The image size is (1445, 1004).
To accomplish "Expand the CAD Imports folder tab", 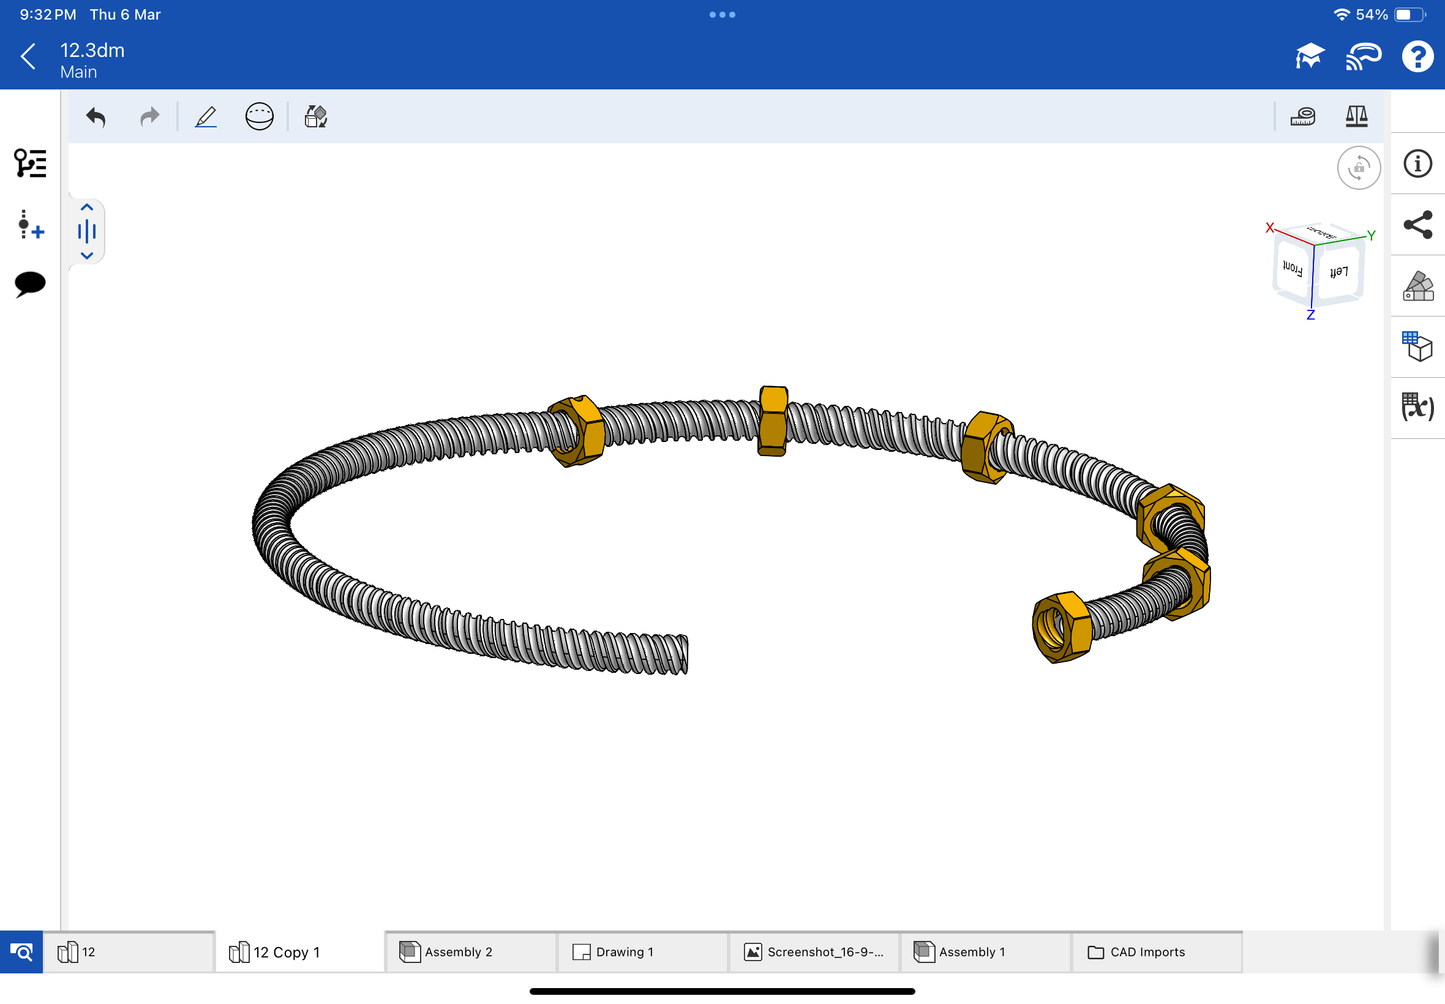I will click(x=1156, y=952).
